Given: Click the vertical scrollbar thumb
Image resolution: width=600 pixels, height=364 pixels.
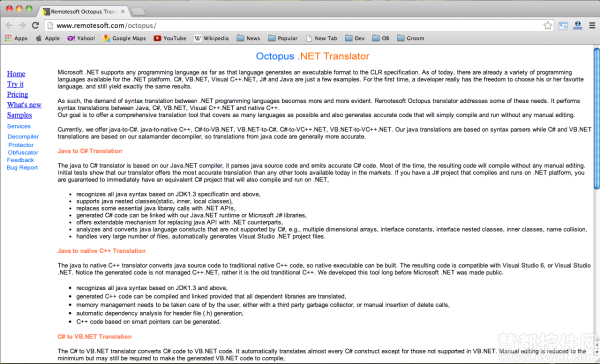Looking at the screenshot, I should [597, 118].
